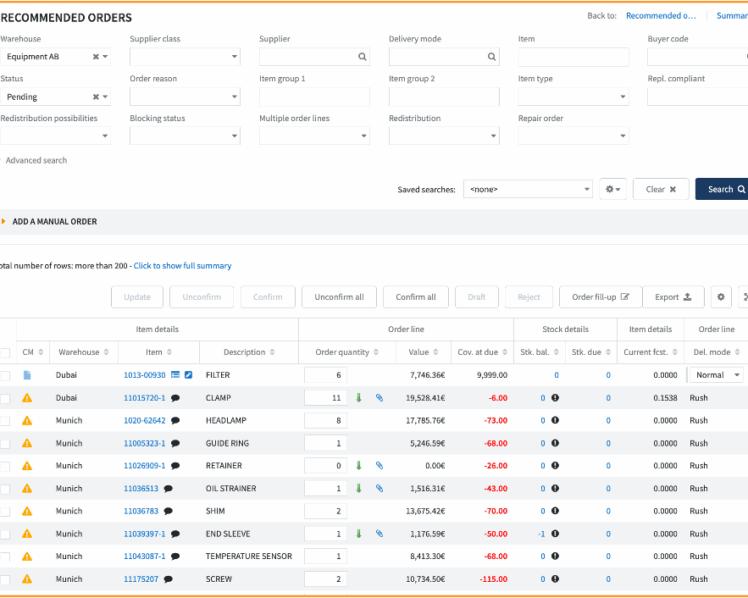
Task: Click the paperclip attachment icon for CLAMP
Action: [x=379, y=398]
